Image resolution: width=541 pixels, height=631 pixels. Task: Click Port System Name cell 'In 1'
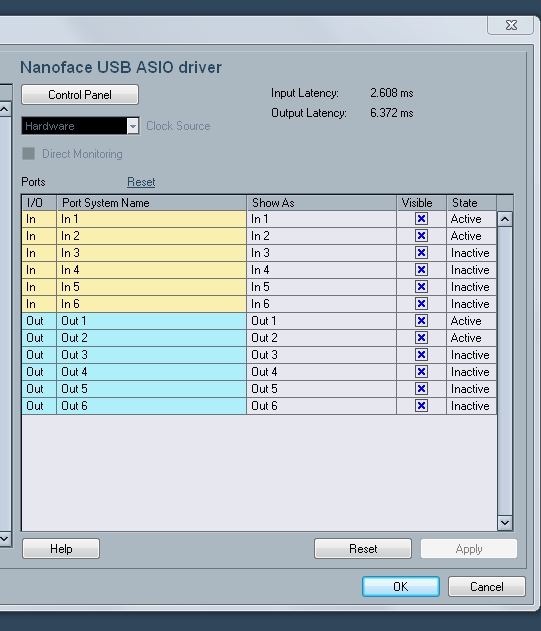(151, 219)
